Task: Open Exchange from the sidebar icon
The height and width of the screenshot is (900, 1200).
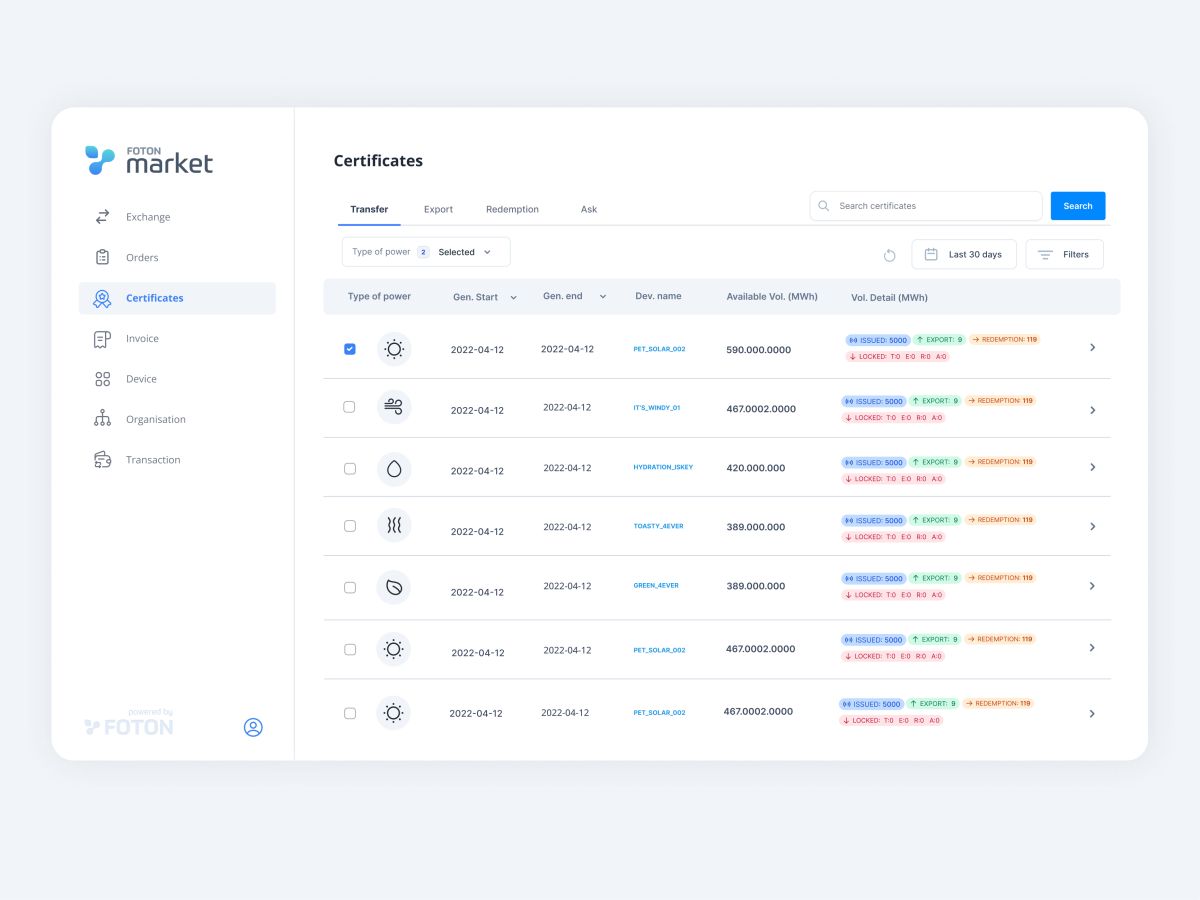Action: [x=102, y=217]
